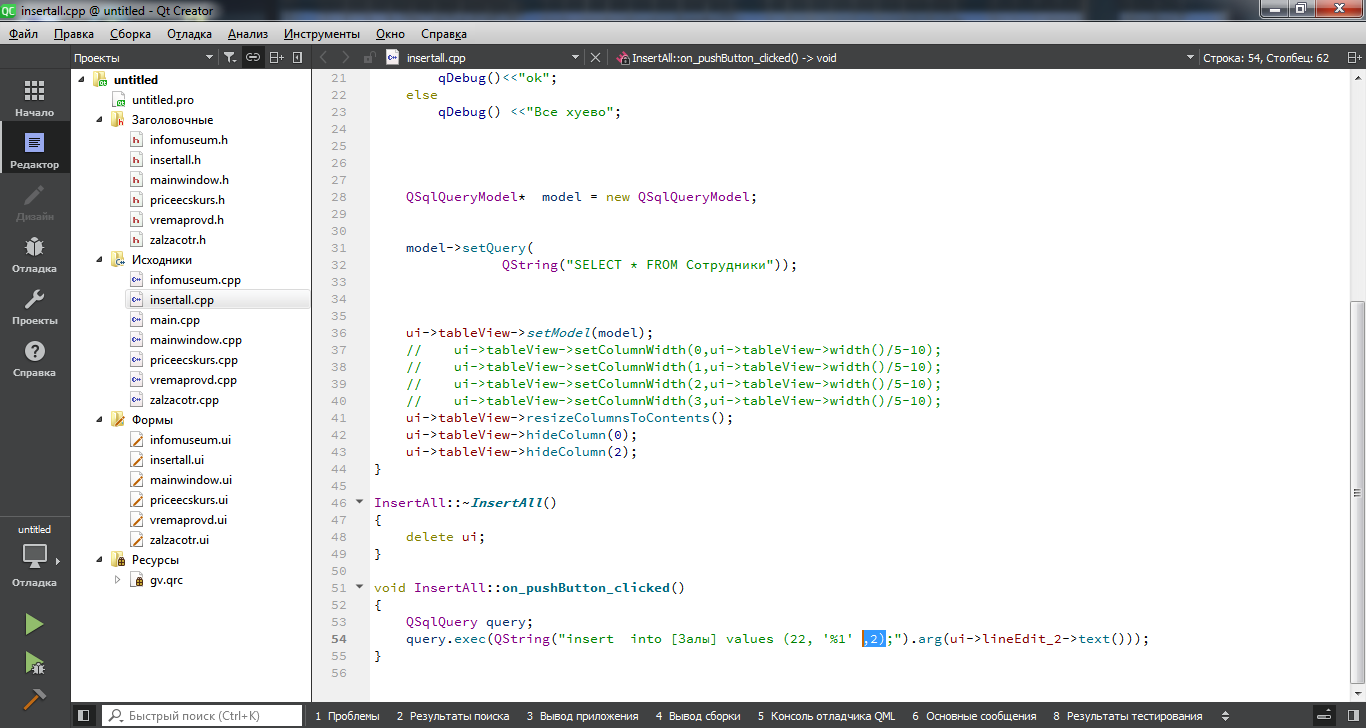1366x728 pixels.
Task: Select insertall.cpp in Исходники
Action: pos(182,300)
